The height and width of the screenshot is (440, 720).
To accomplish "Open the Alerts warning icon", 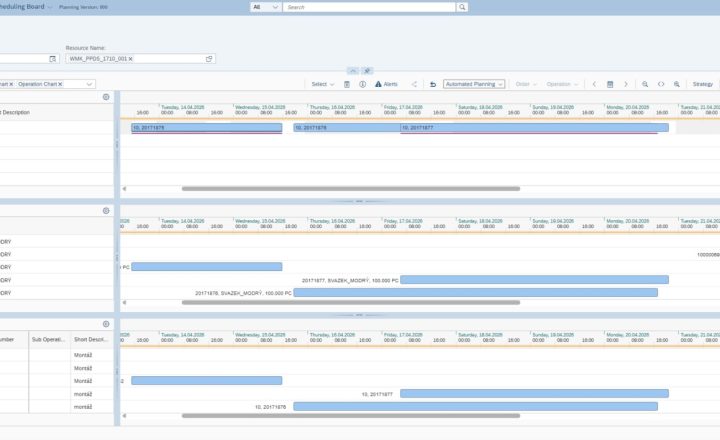I will [x=378, y=84].
